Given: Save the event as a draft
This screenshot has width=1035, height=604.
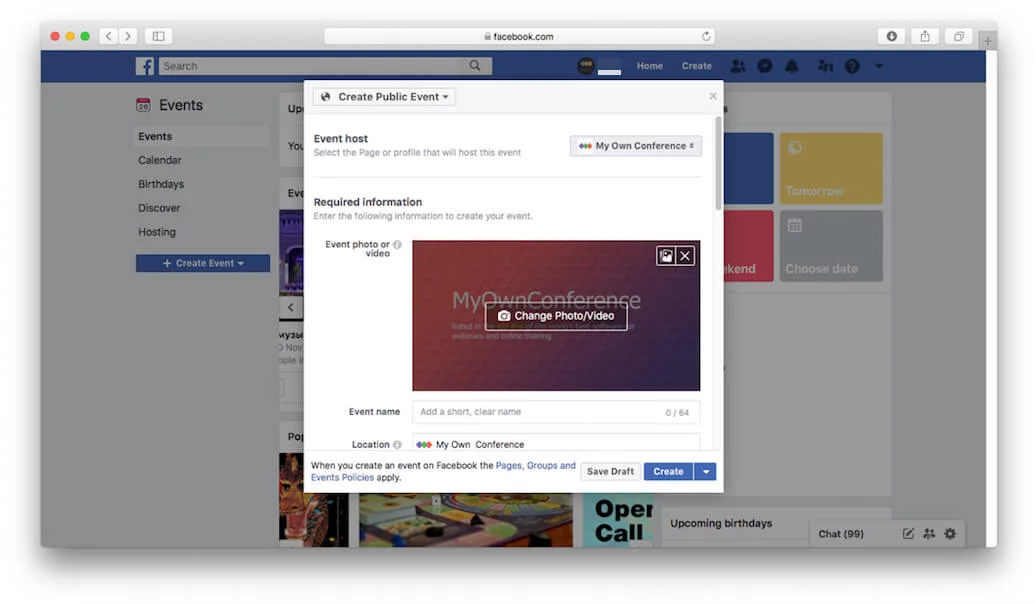Looking at the screenshot, I should click(x=610, y=471).
